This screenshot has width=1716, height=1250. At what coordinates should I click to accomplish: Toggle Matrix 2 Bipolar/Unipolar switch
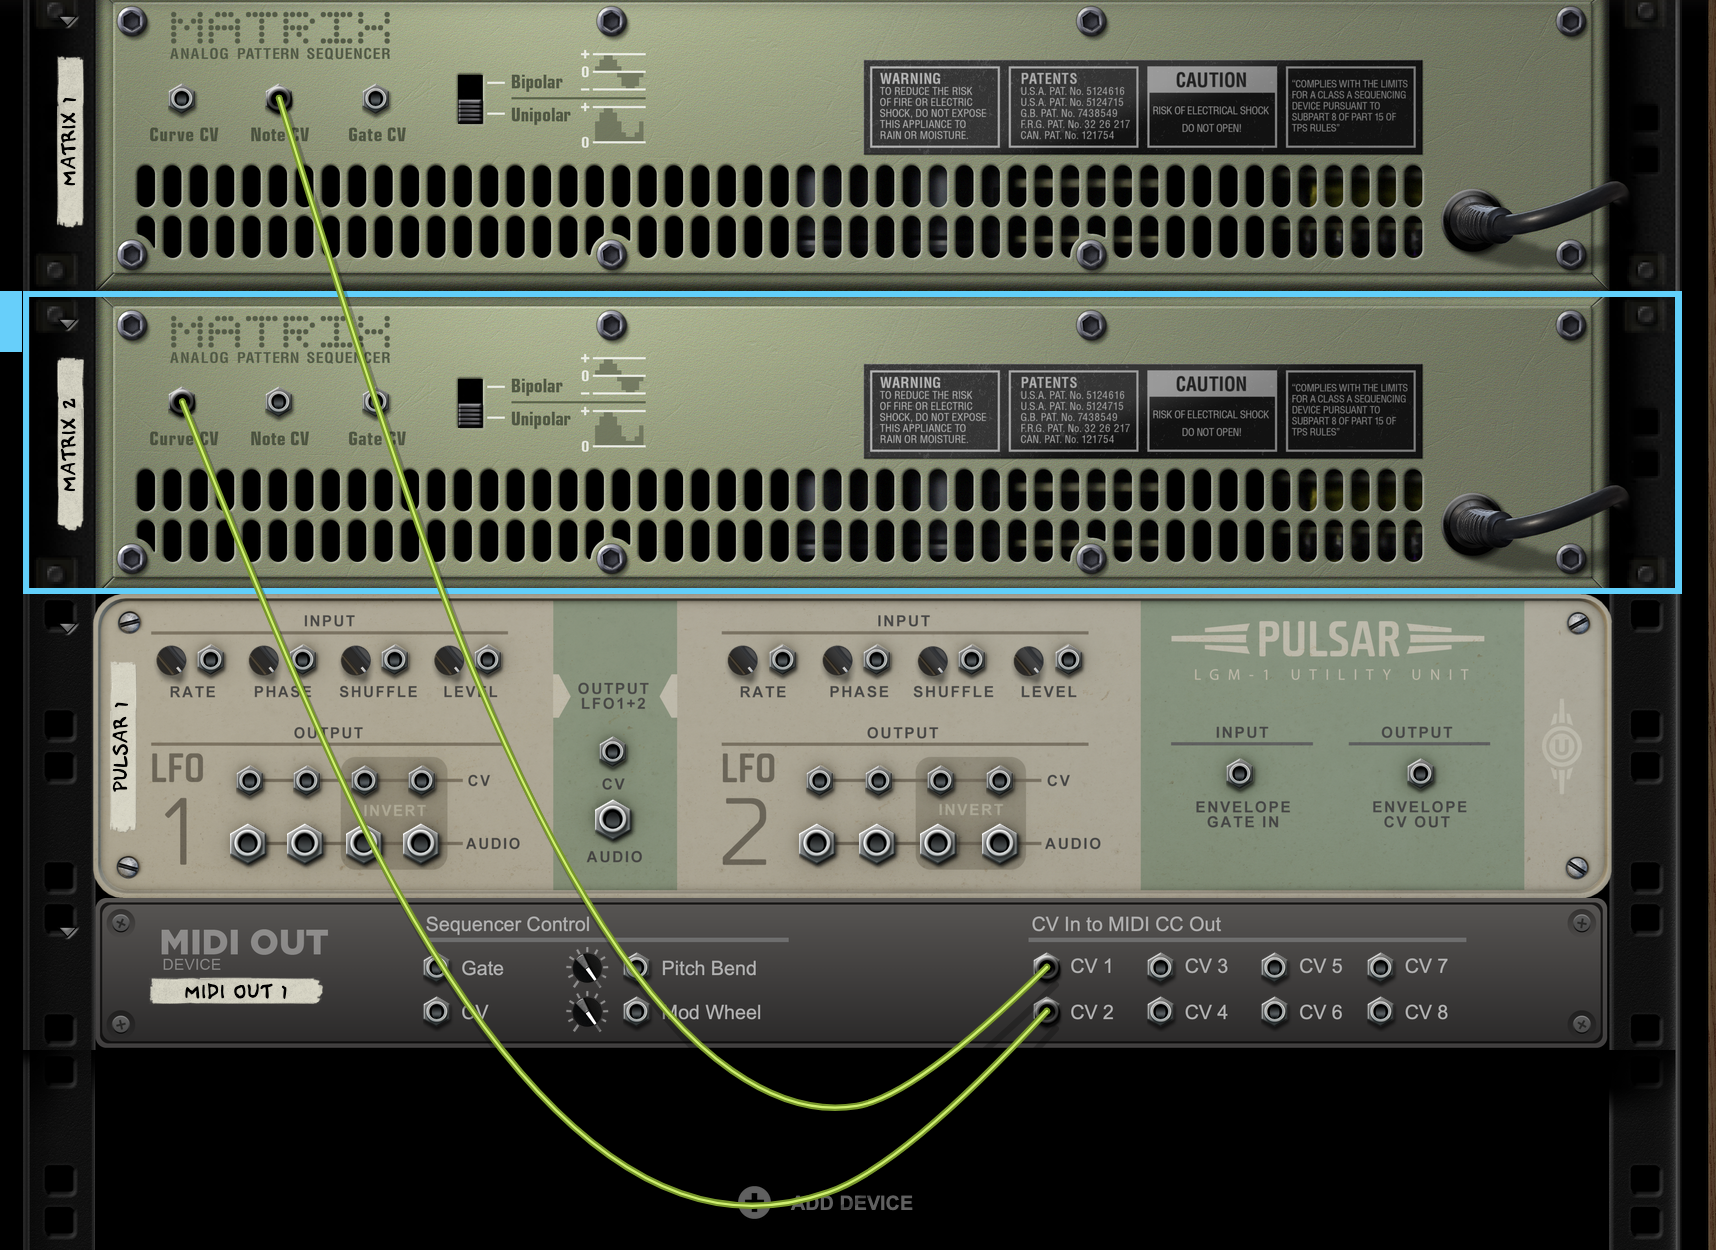[x=469, y=403]
